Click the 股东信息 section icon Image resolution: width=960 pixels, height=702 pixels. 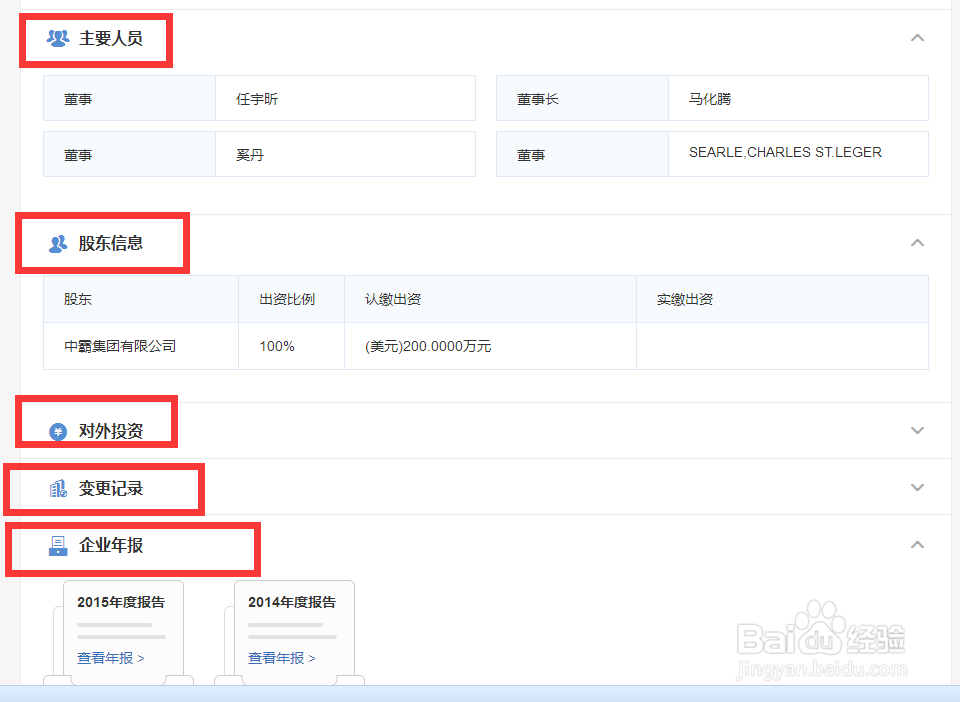(56, 242)
